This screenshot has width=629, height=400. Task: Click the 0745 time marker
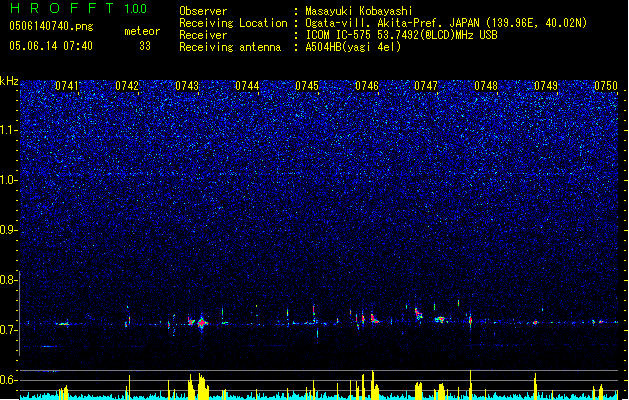pos(307,86)
